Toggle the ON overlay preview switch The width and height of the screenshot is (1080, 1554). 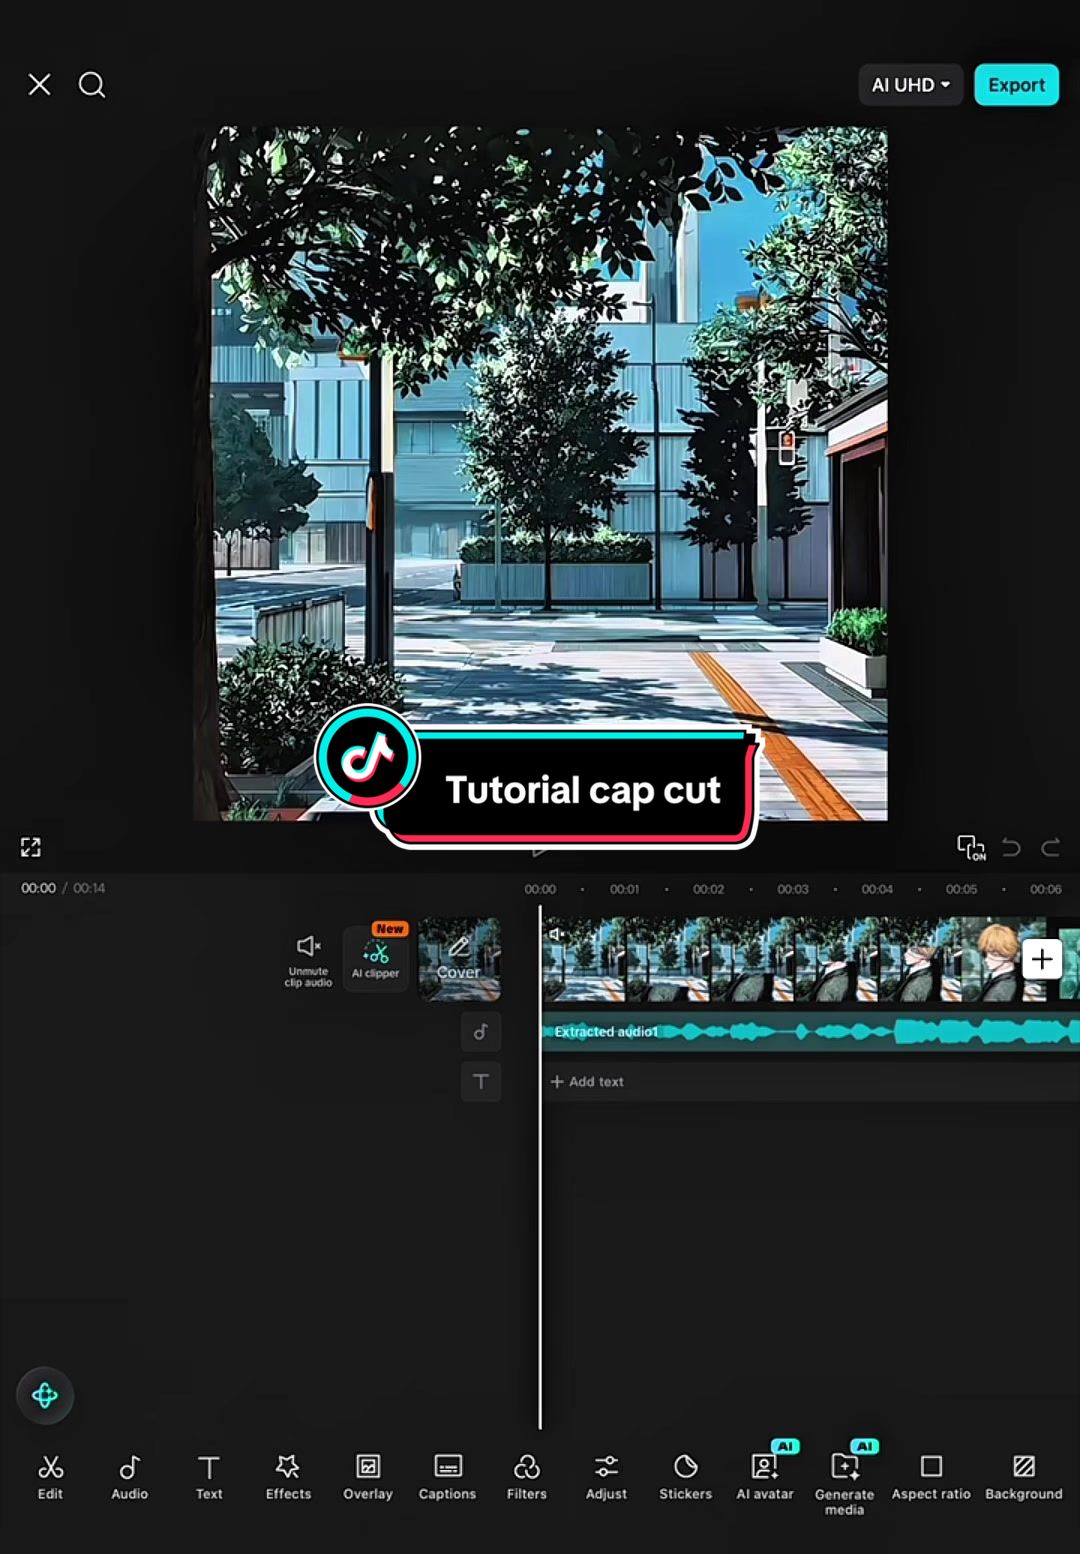[x=971, y=848]
